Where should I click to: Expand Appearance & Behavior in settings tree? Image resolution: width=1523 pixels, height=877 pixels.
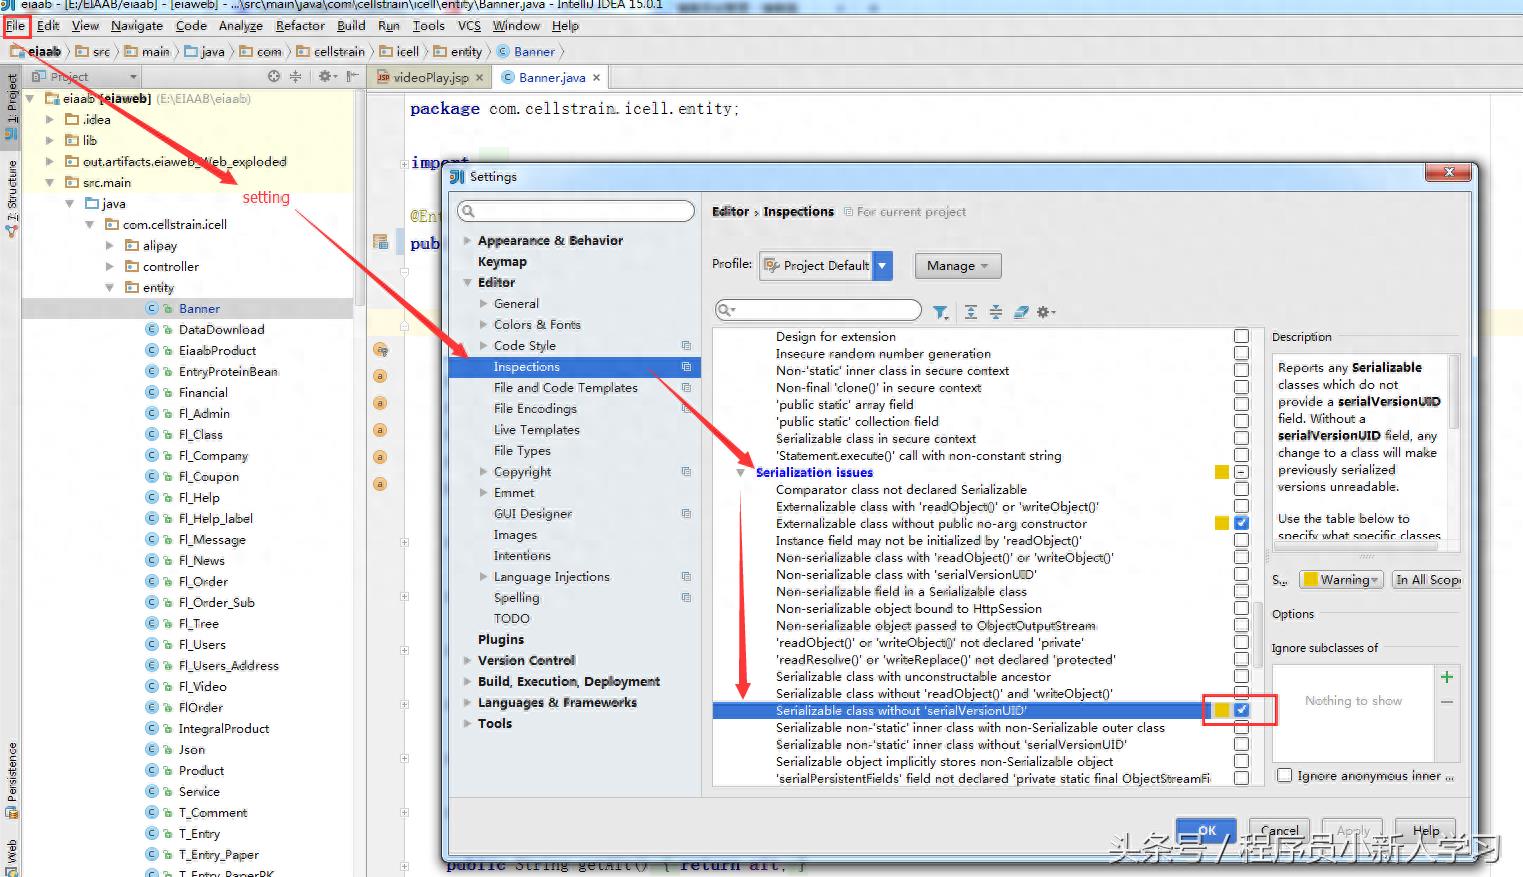pyautogui.click(x=467, y=241)
